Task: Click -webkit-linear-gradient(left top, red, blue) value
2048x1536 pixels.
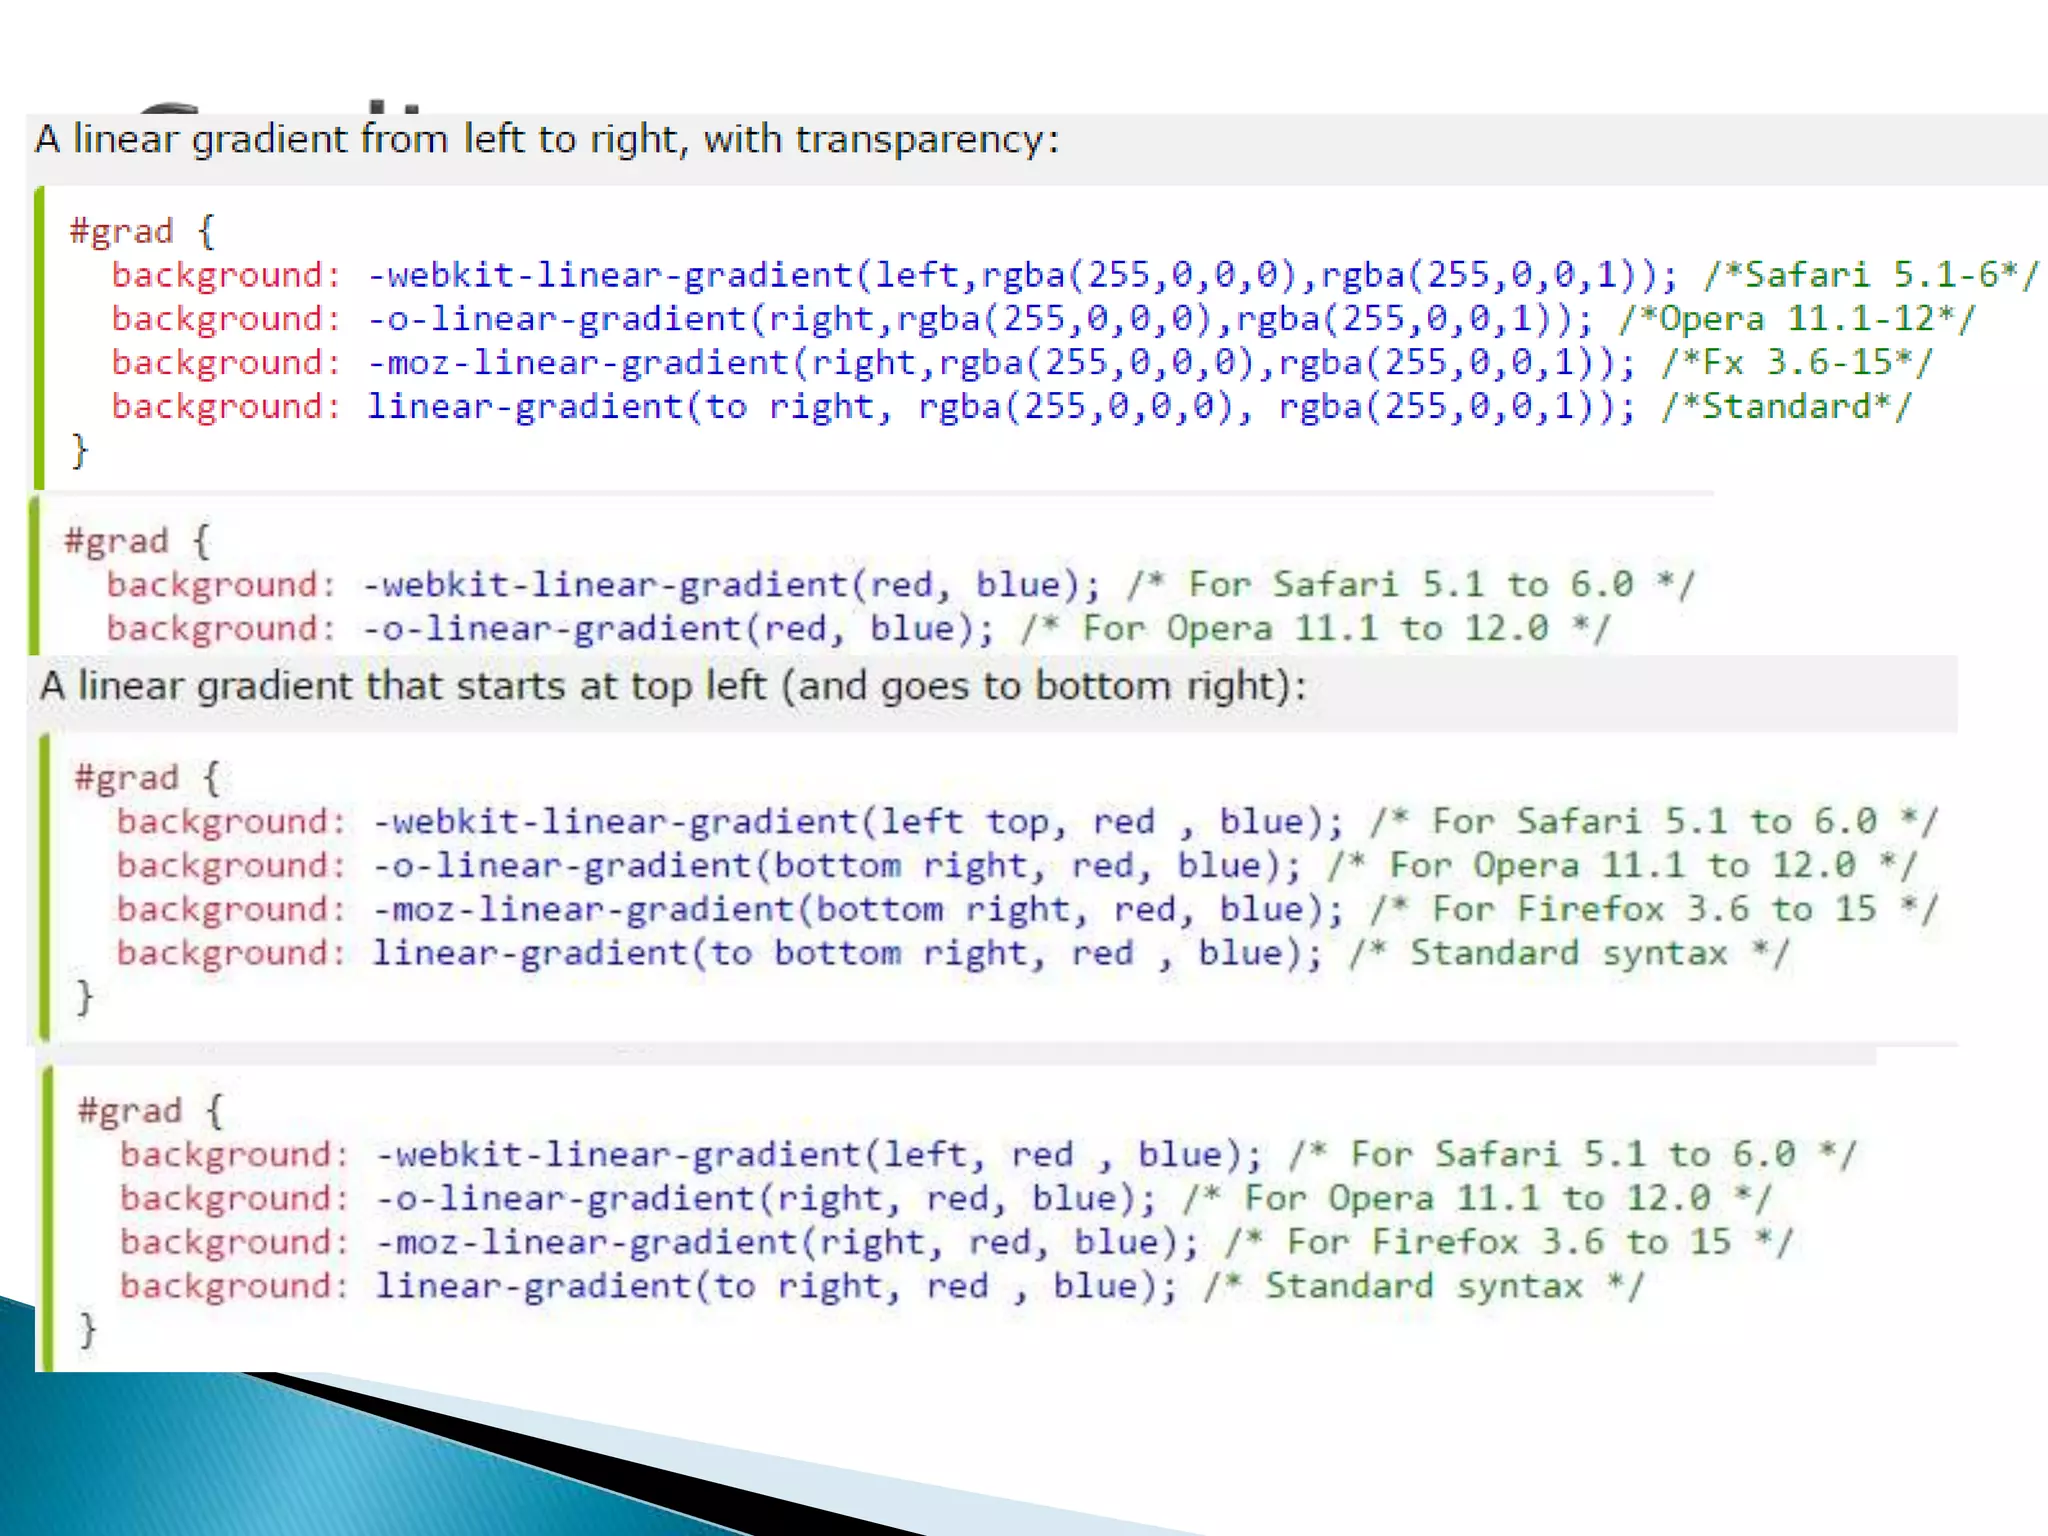Action: click(858, 822)
